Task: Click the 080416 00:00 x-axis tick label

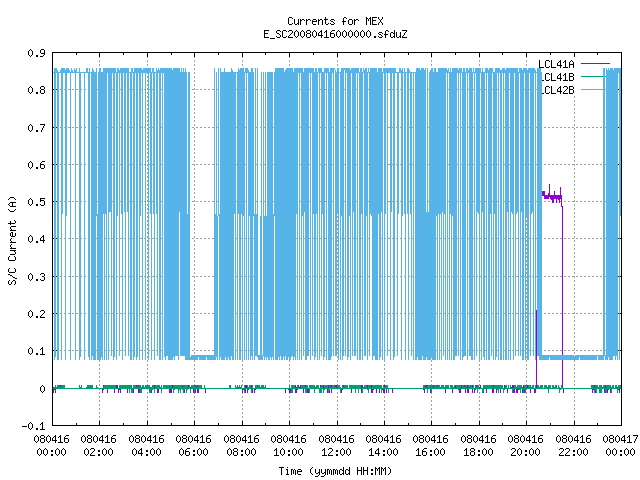Action: [51, 446]
